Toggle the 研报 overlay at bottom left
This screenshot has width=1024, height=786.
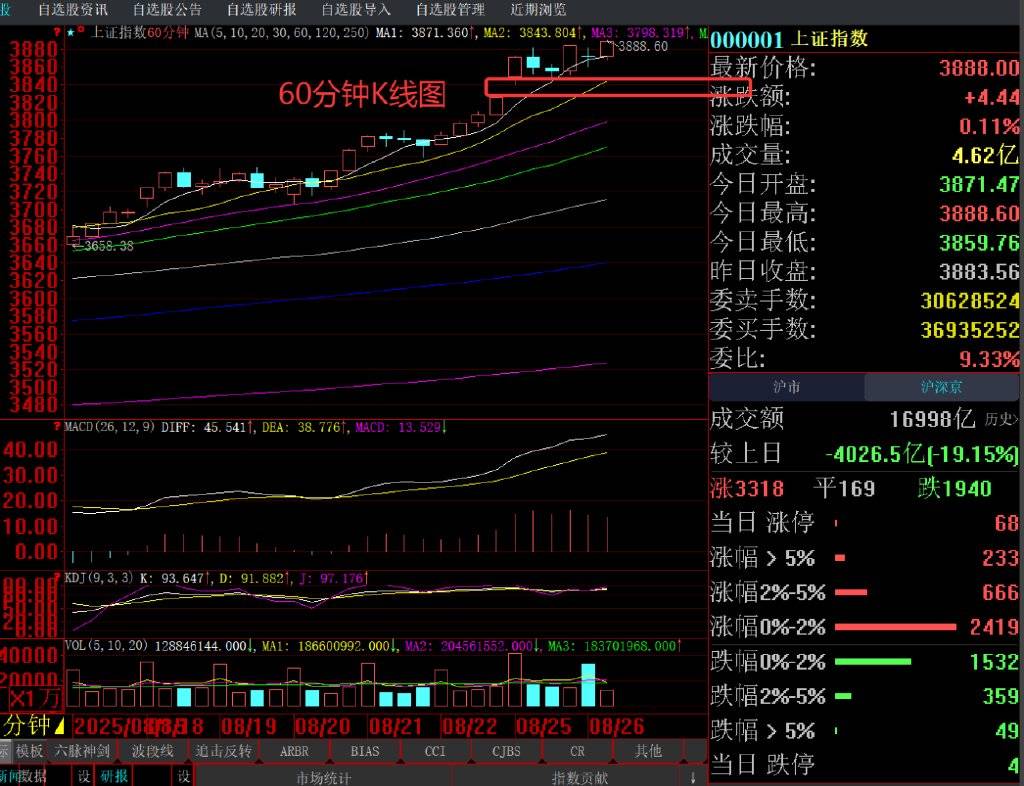click(113, 776)
